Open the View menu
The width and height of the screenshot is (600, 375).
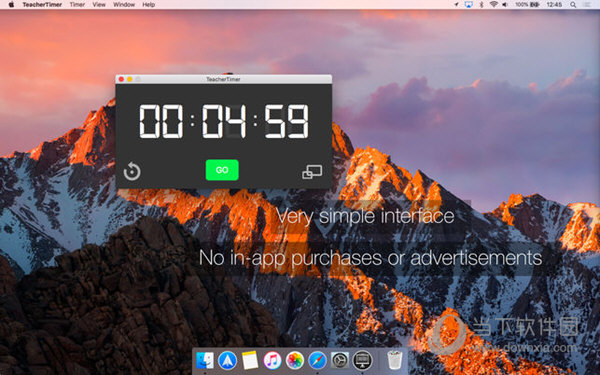[x=99, y=5]
